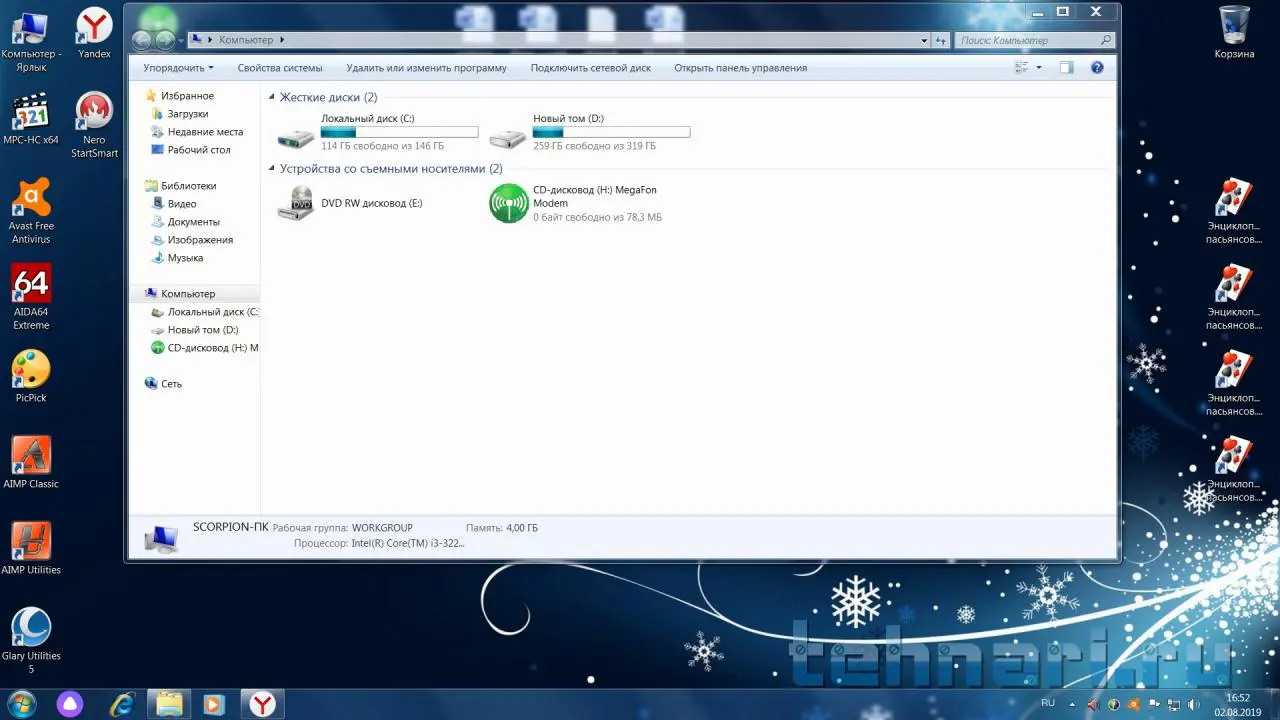Click Internet Explorer icon in taskbar

tap(123, 704)
